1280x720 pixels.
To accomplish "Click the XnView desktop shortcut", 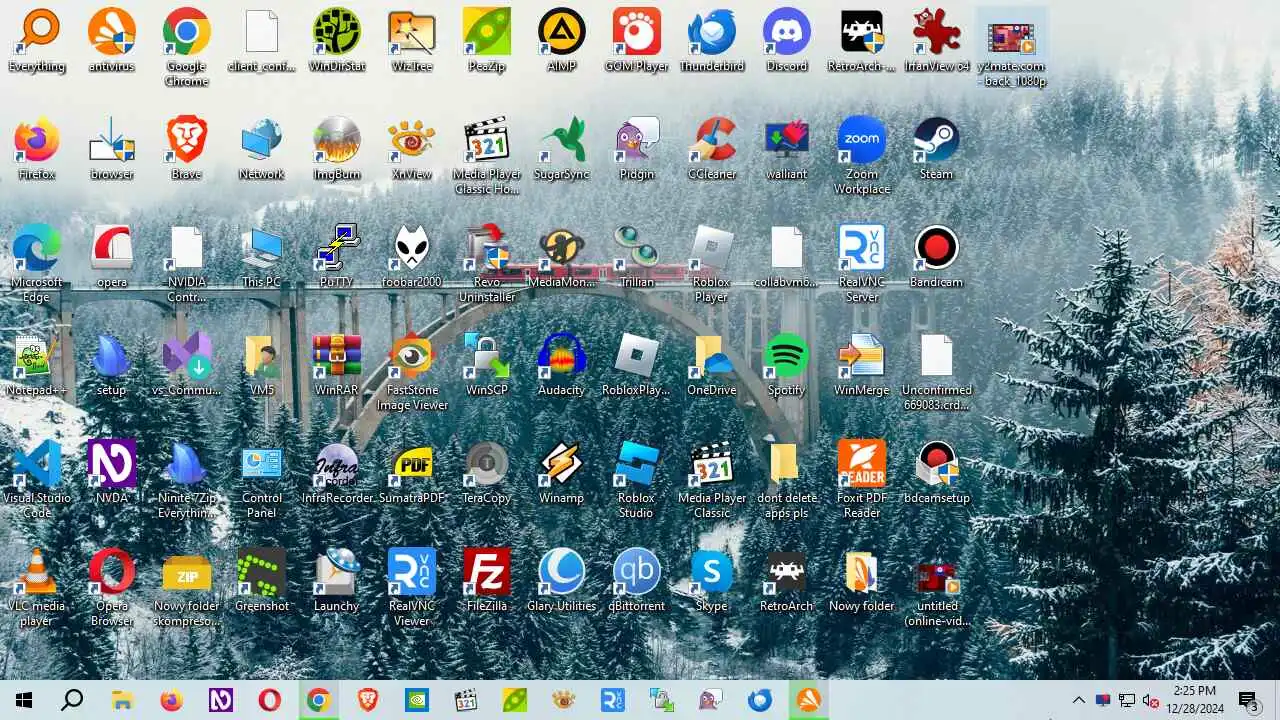I will (x=412, y=148).
